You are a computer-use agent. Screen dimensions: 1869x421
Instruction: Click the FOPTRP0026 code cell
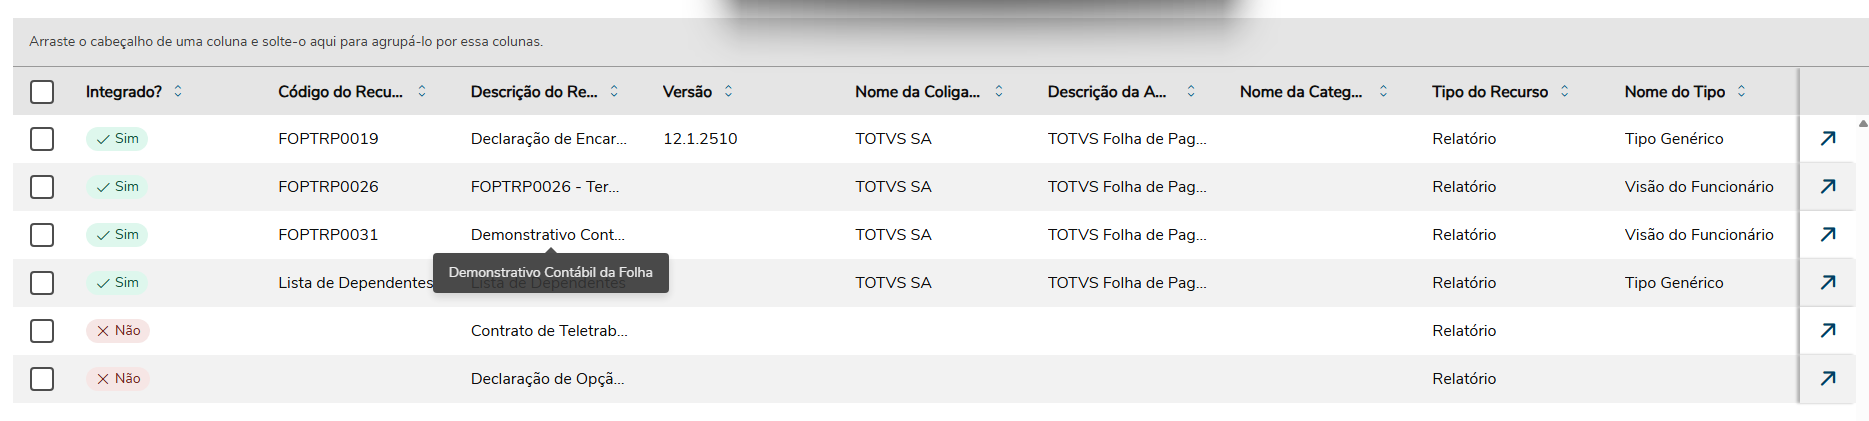tap(328, 187)
